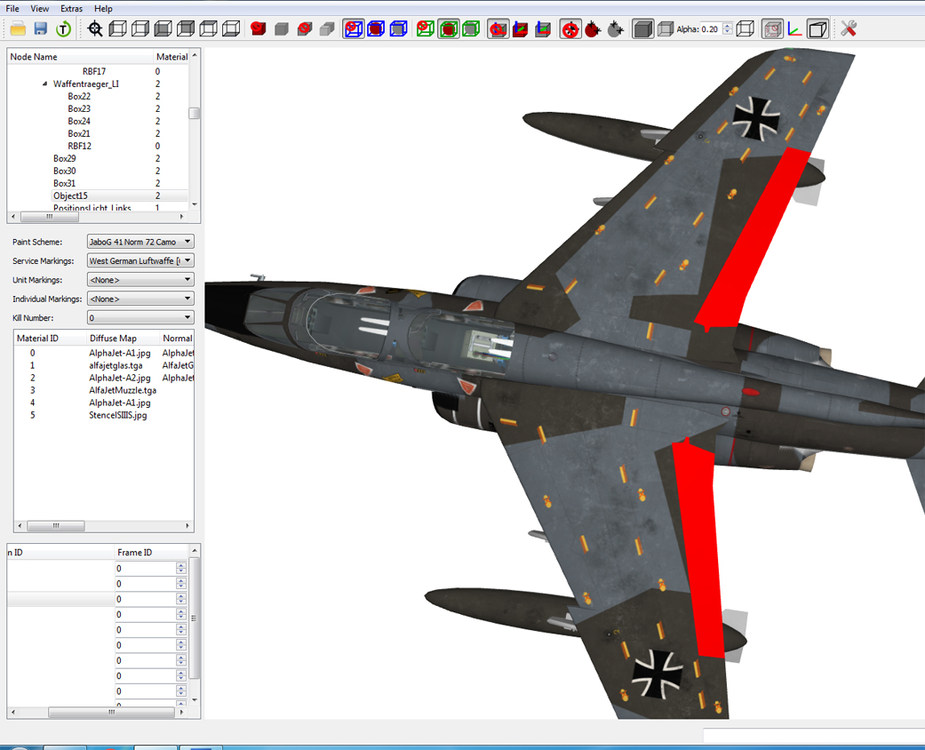Open settings with the wrench and screwdriver icon
This screenshot has width=925, height=750.
point(849,28)
